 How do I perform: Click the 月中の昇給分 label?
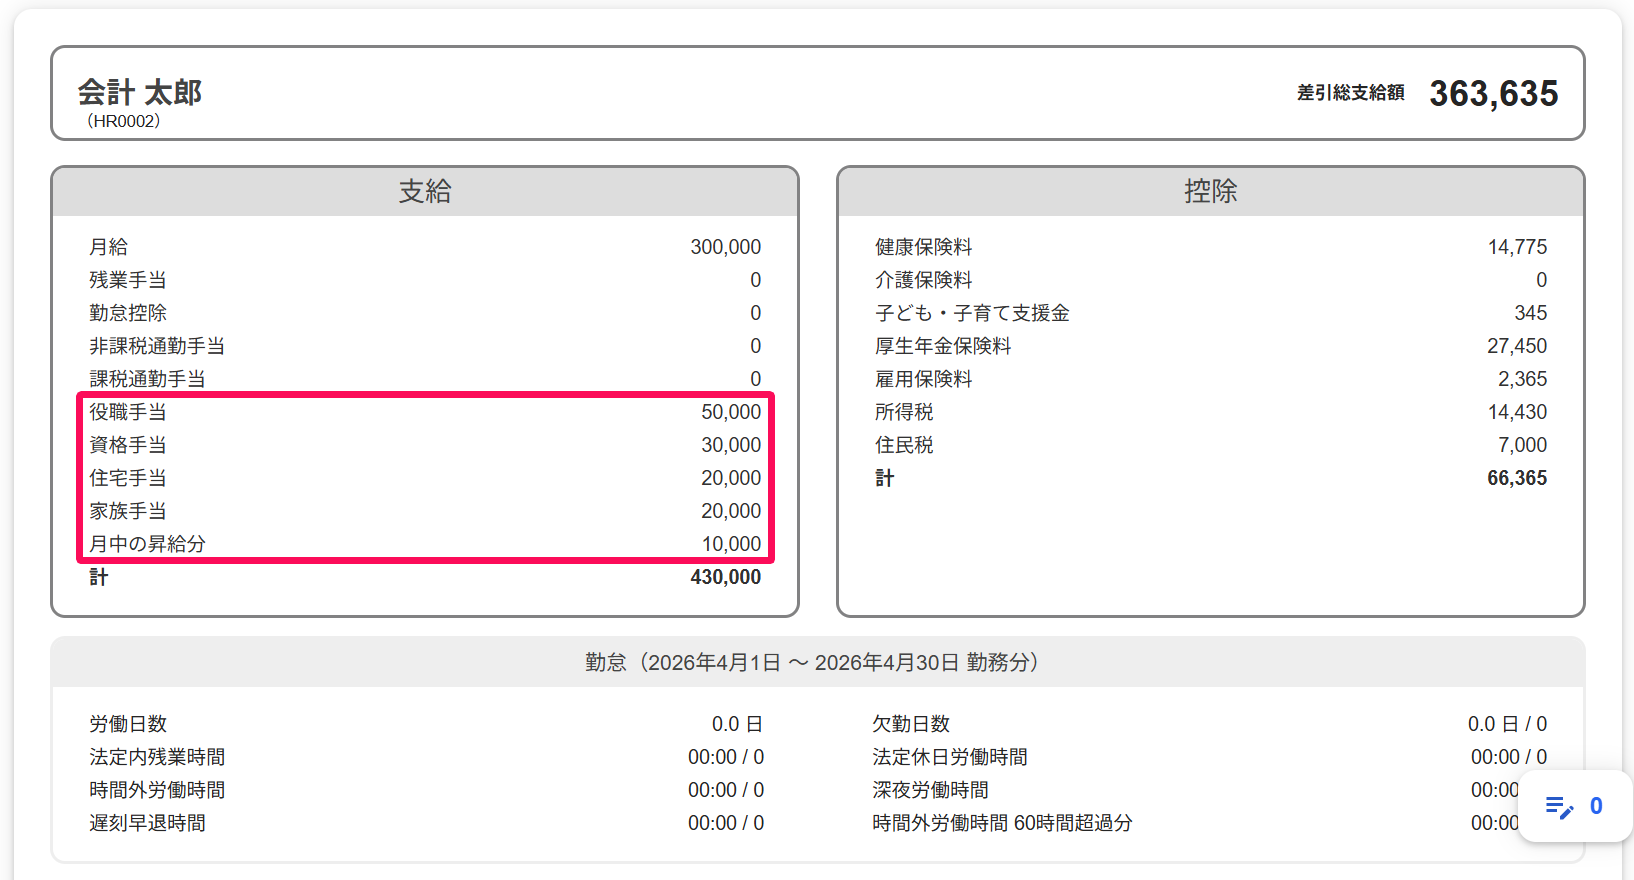(147, 544)
